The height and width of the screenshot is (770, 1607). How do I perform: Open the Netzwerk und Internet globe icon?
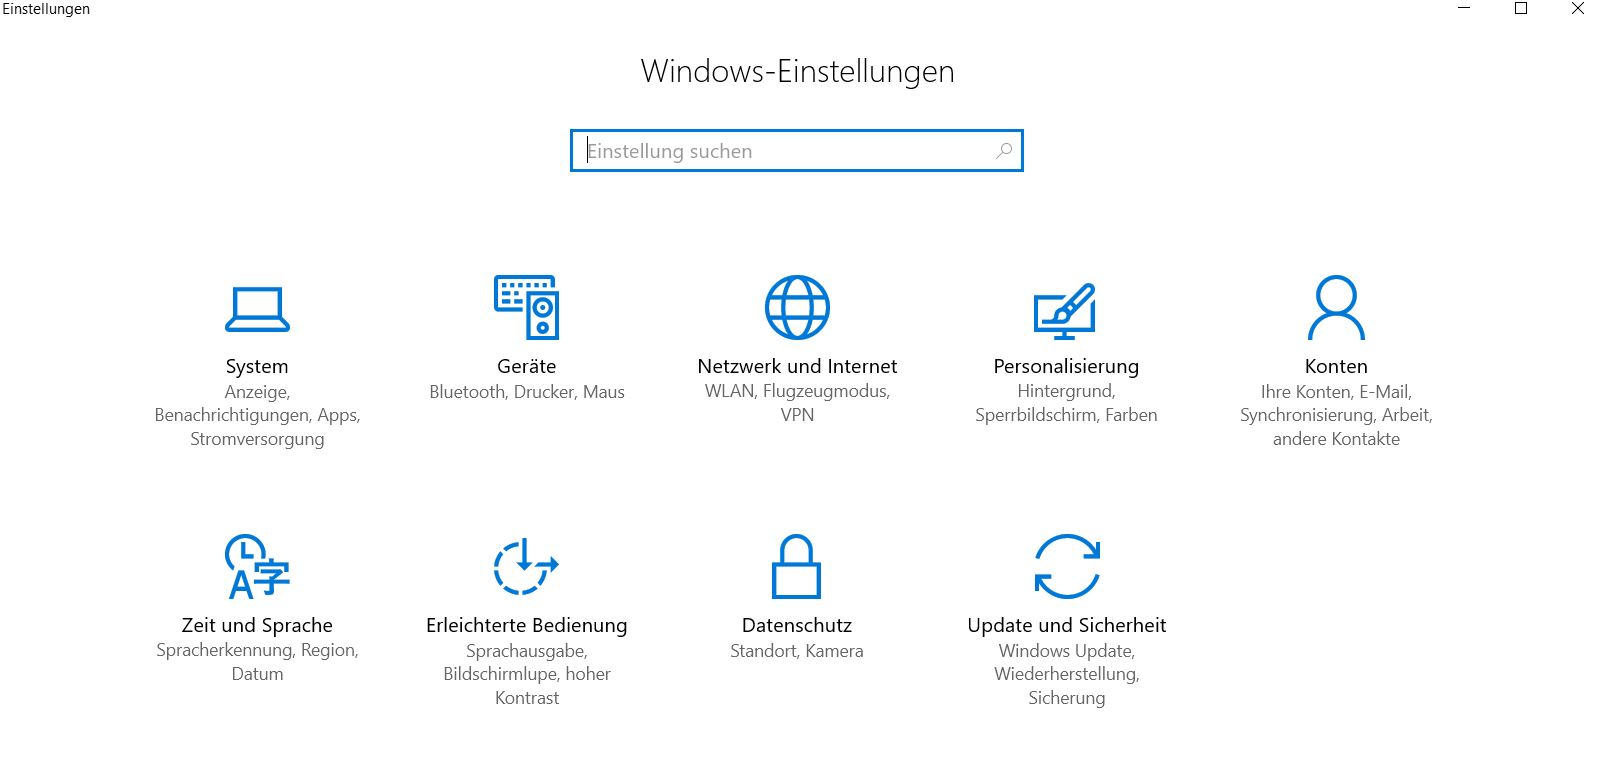[797, 307]
